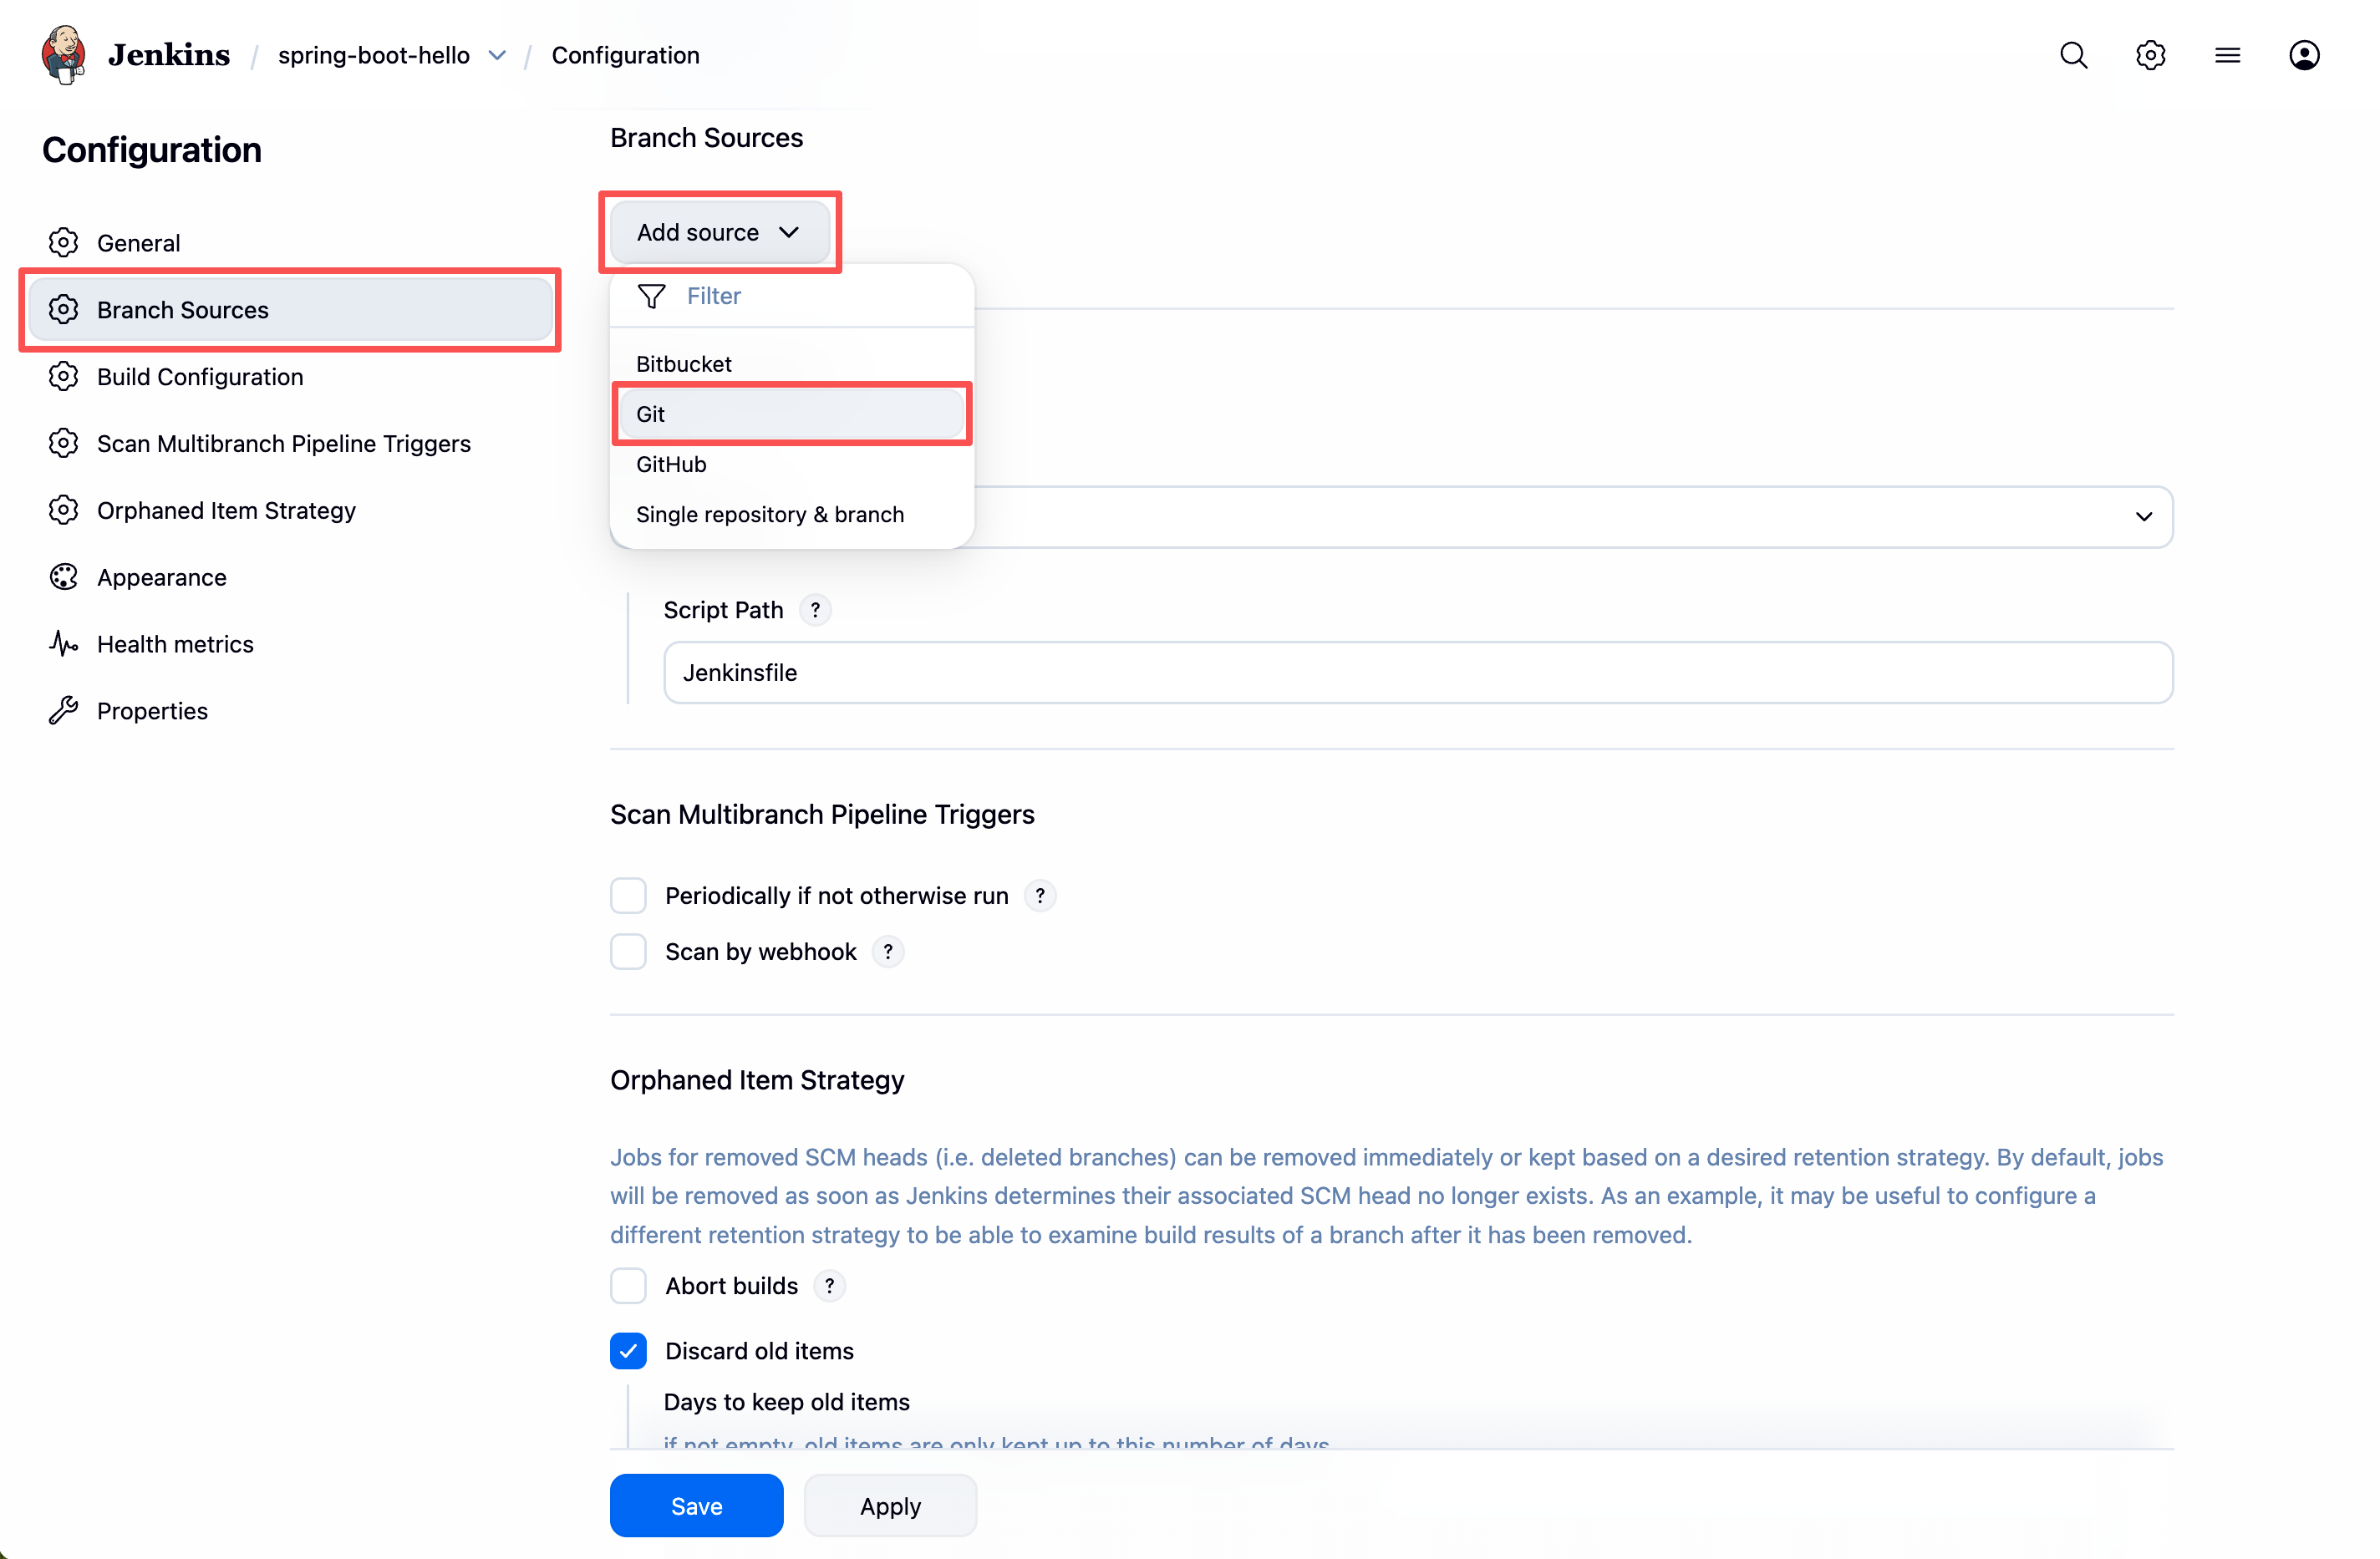Toggle the Add source dropdown
The image size is (2380, 1559).
[x=719, y=232]
